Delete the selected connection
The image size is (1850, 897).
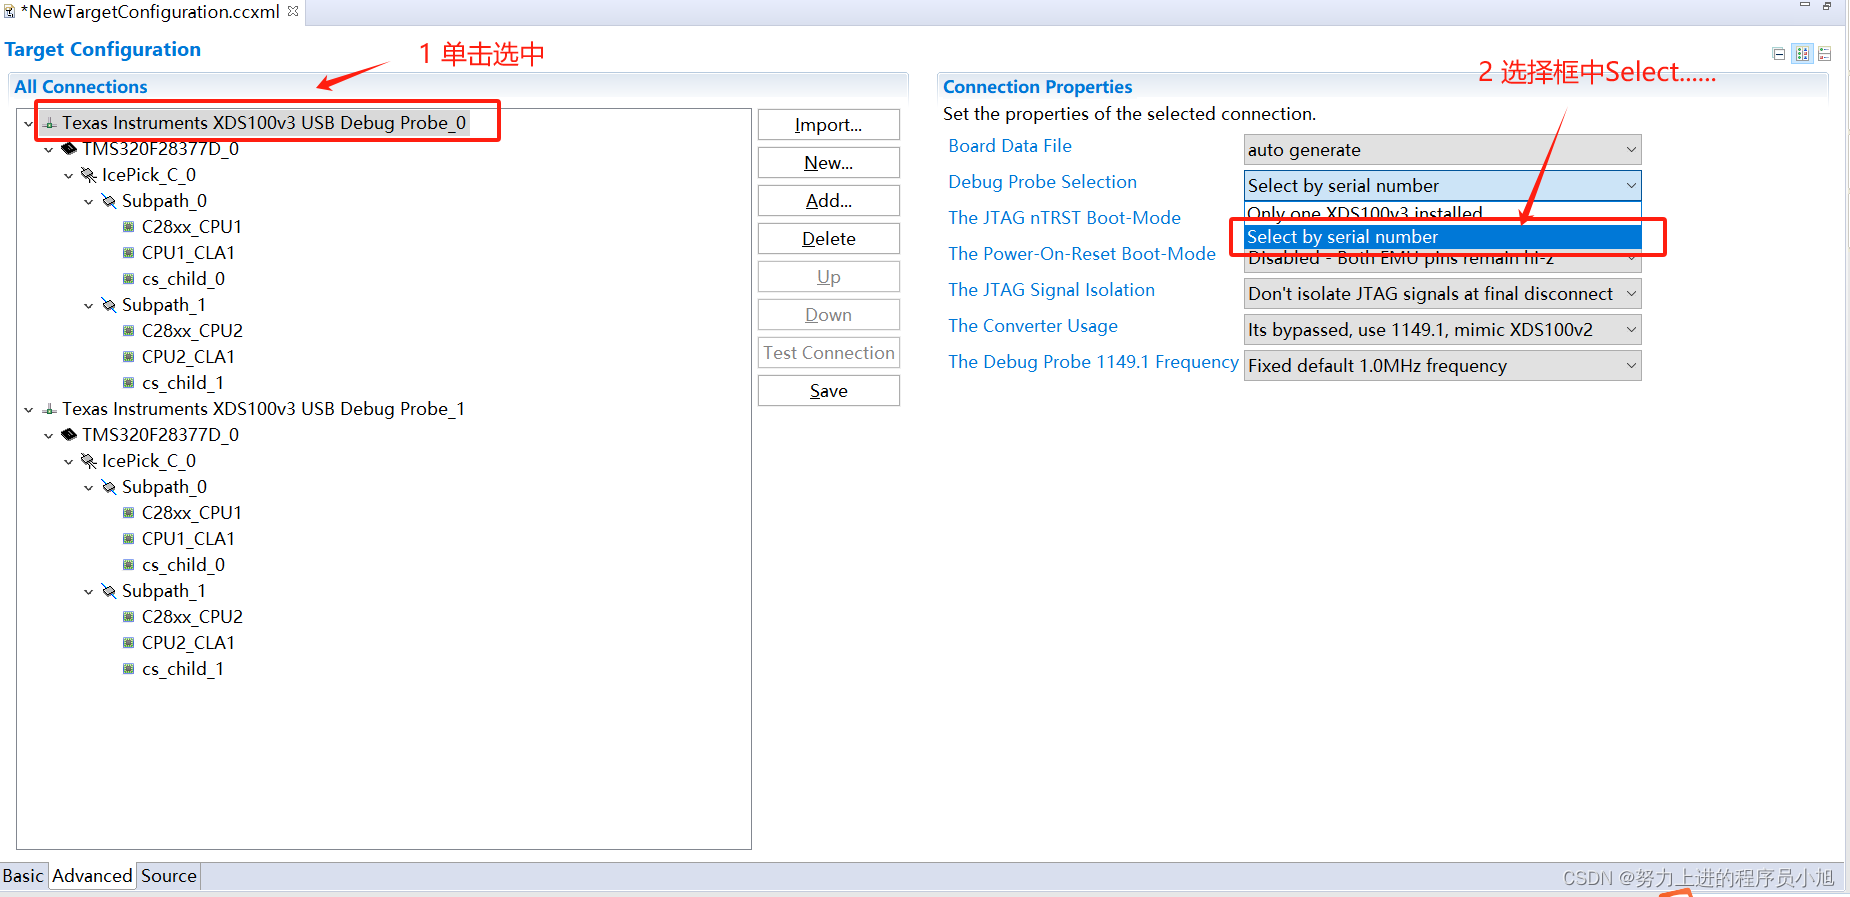coord(829,239)
